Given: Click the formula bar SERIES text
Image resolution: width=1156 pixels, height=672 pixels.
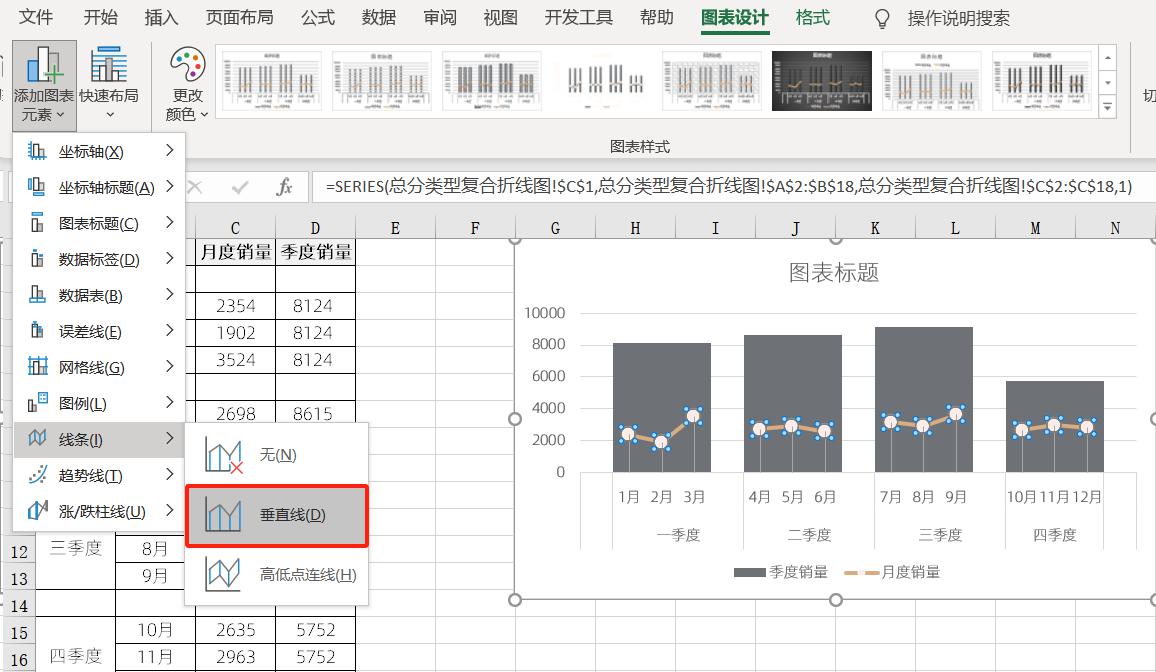Looking at the screenshot, I should [x=729, y=186].
